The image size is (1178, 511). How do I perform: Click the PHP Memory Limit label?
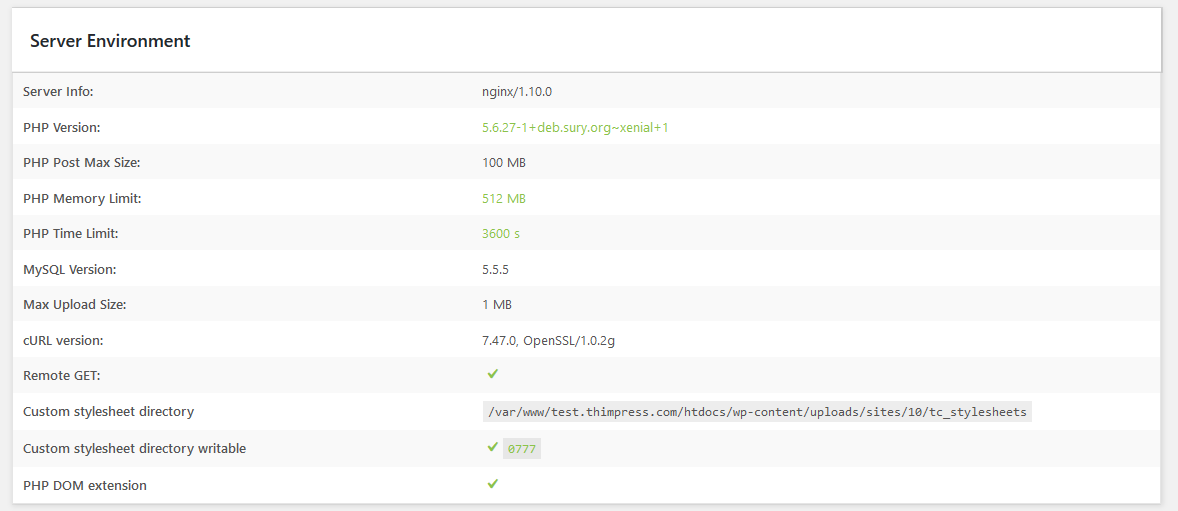pos(82,198)
